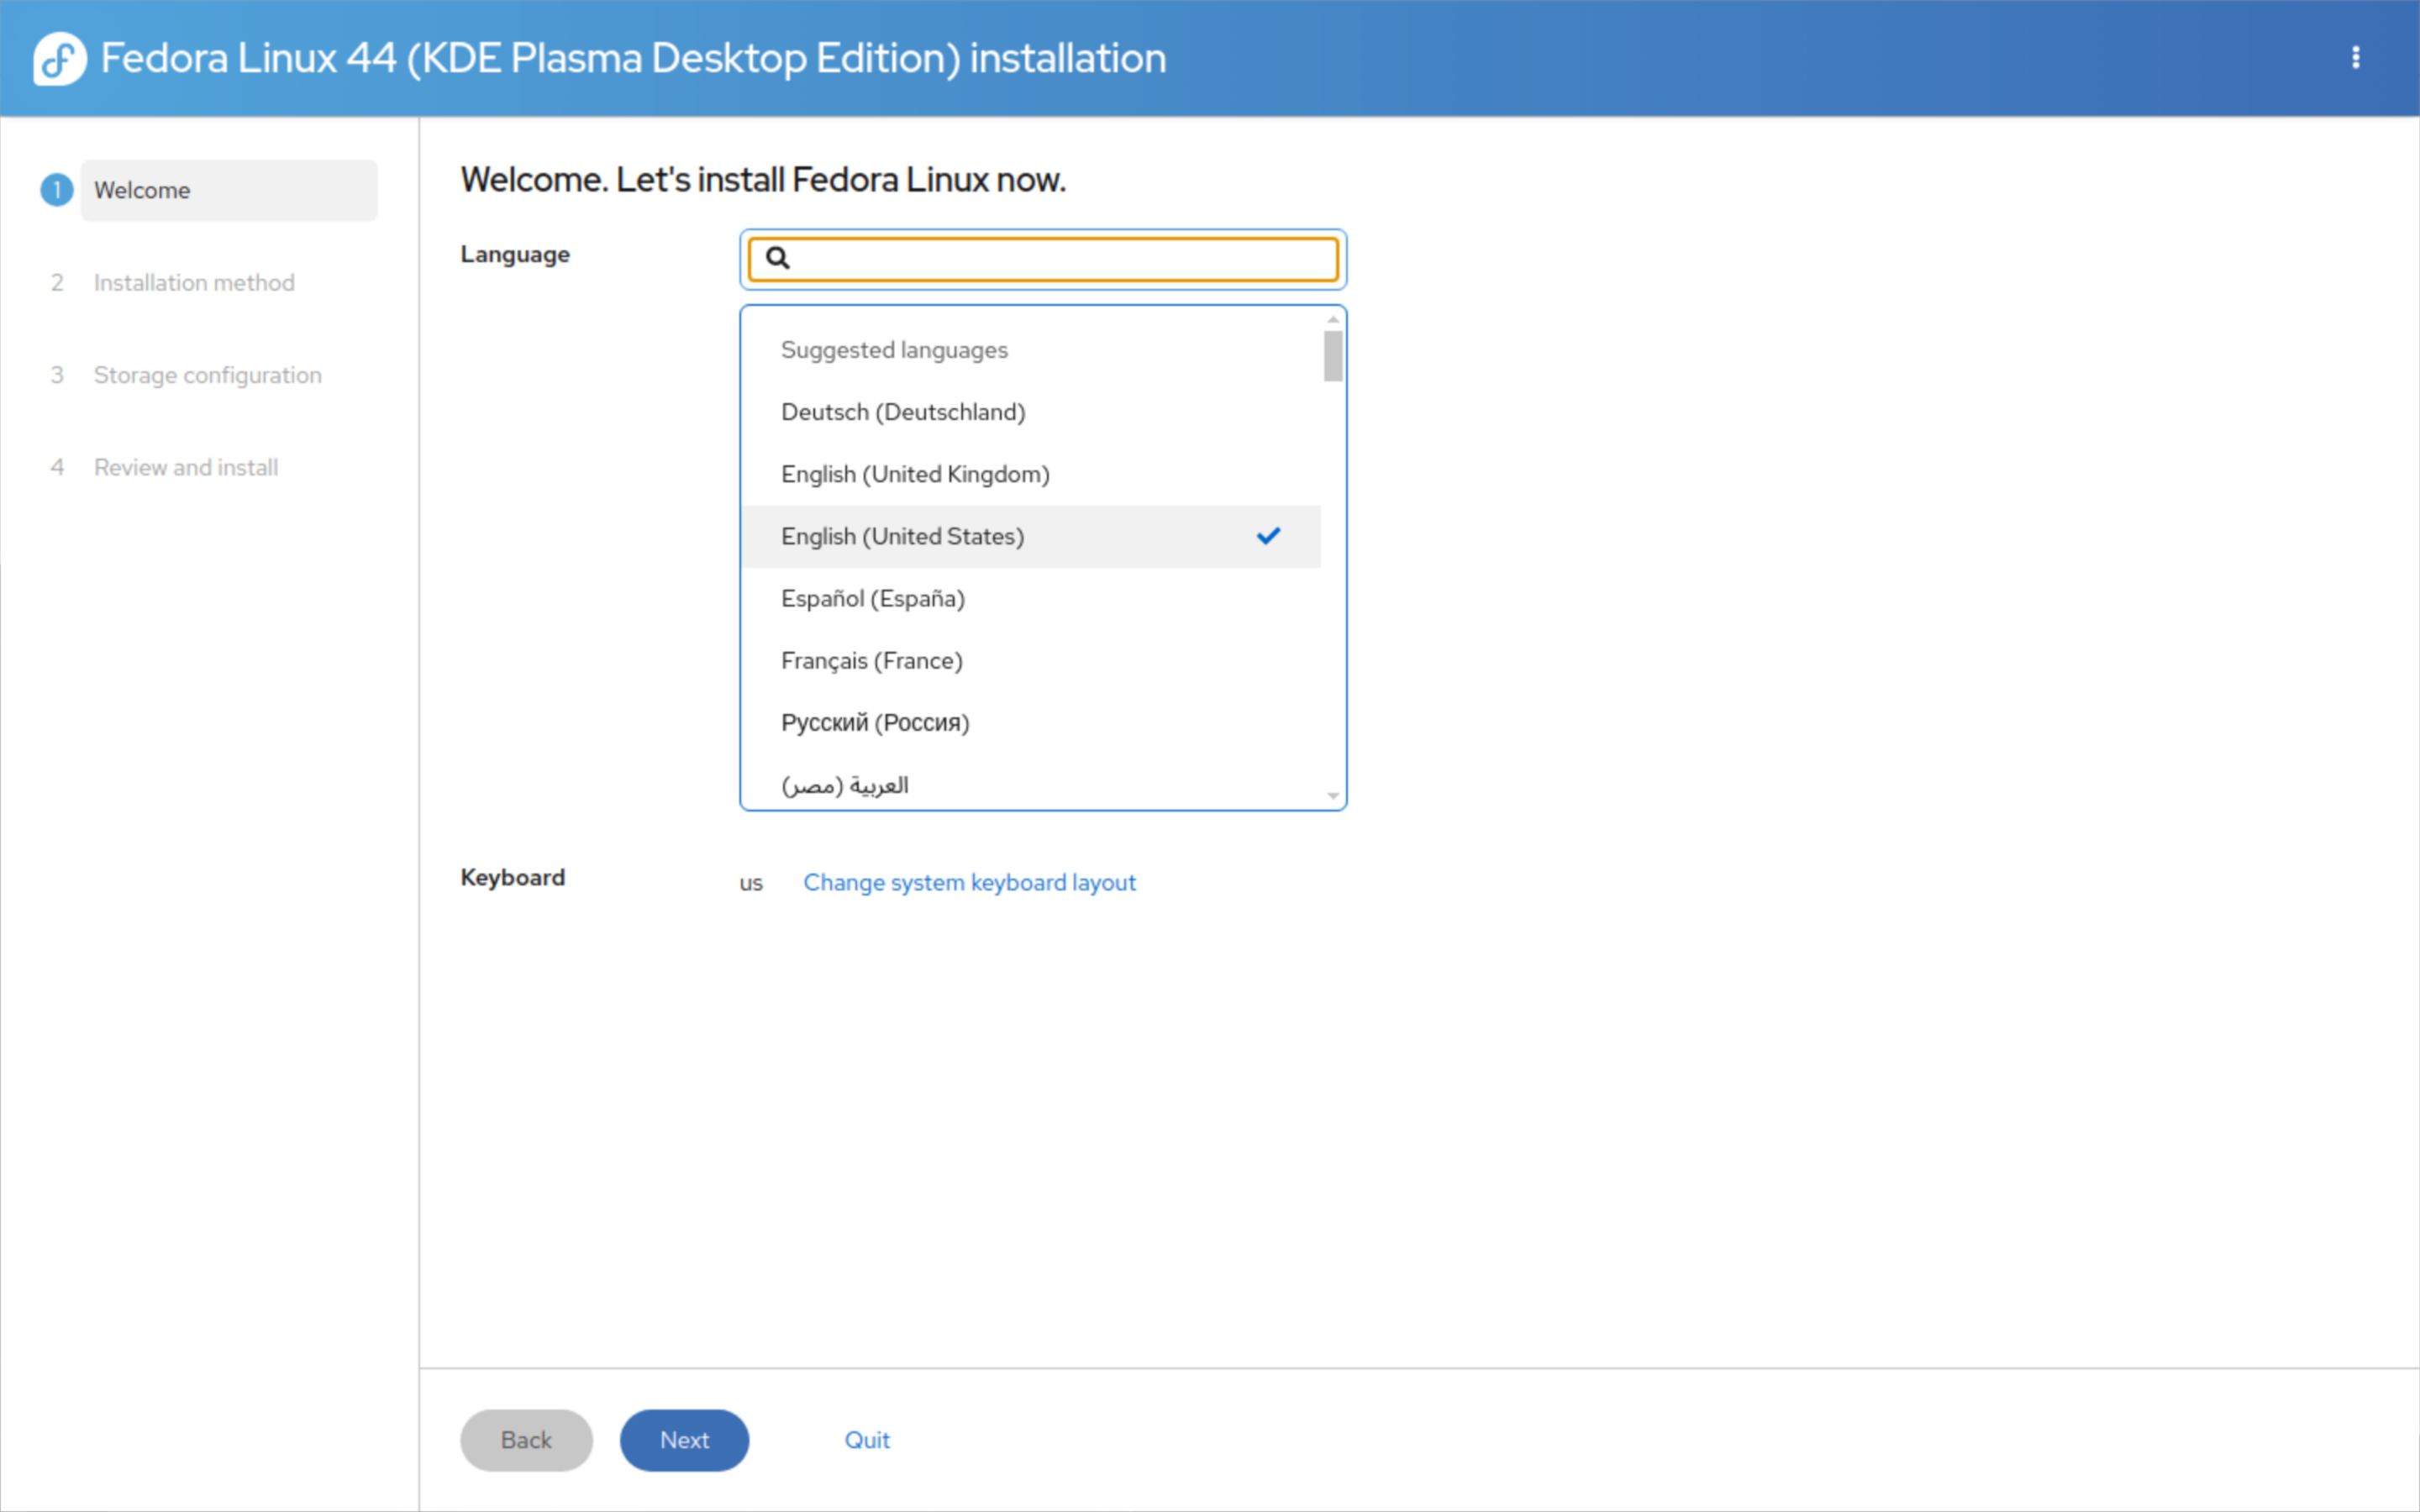This screenshot has width=2420, height=1512.
Task: Click the Fedora logo icon
Action: point(60,59)
